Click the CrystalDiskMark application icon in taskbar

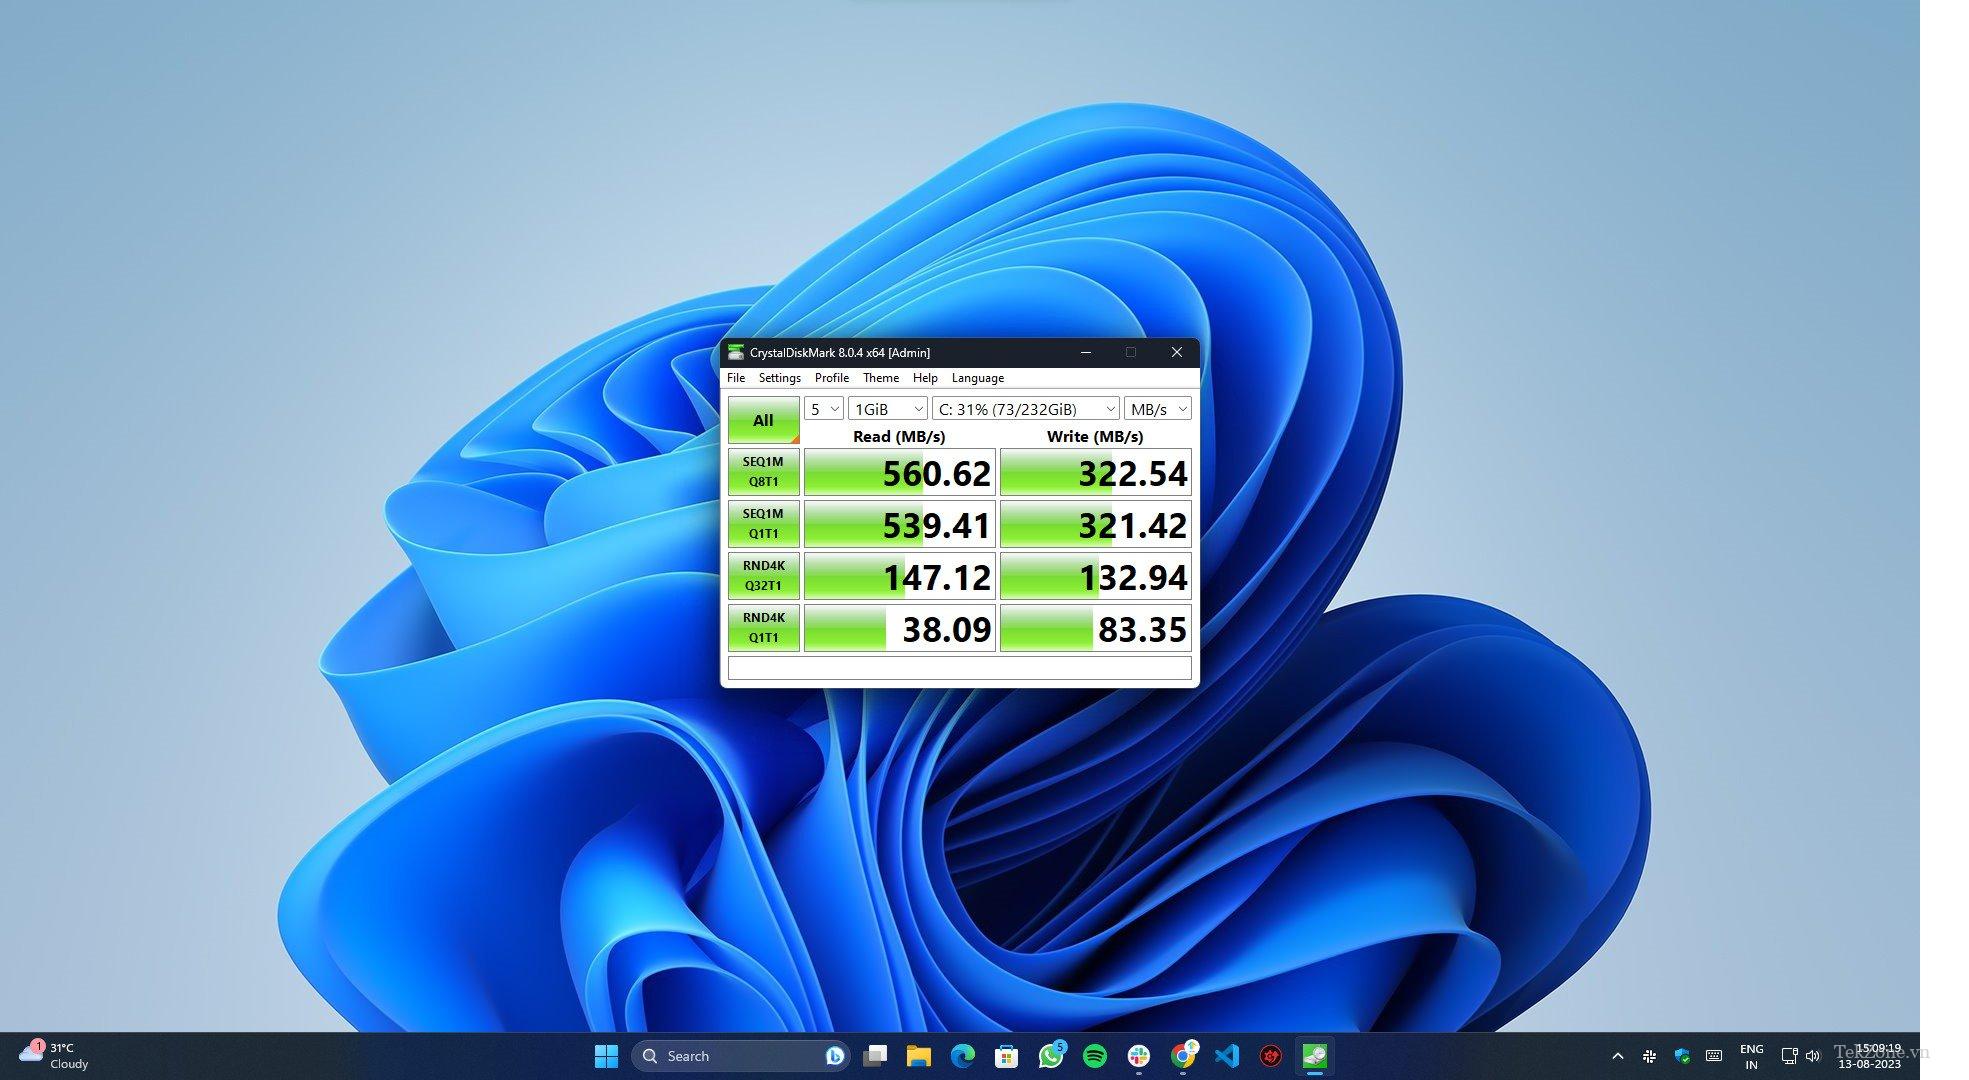pos(1316,1055)
